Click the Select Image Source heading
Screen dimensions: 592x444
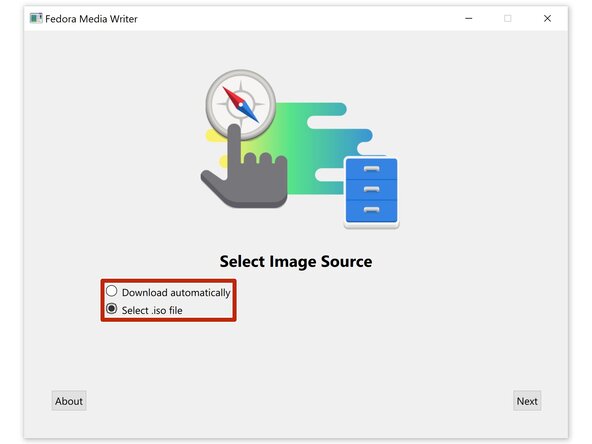pyautogui.click(x=296, y=262)
